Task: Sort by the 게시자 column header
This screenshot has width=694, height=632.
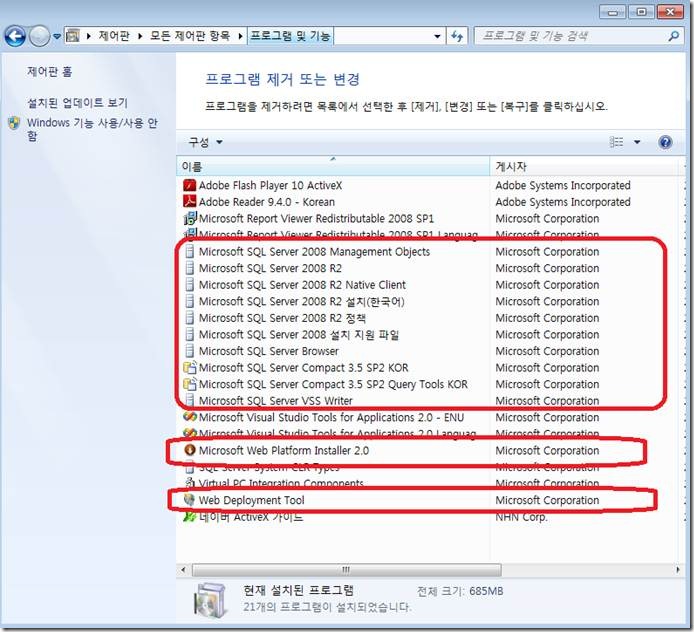Action: coord(584,166)
